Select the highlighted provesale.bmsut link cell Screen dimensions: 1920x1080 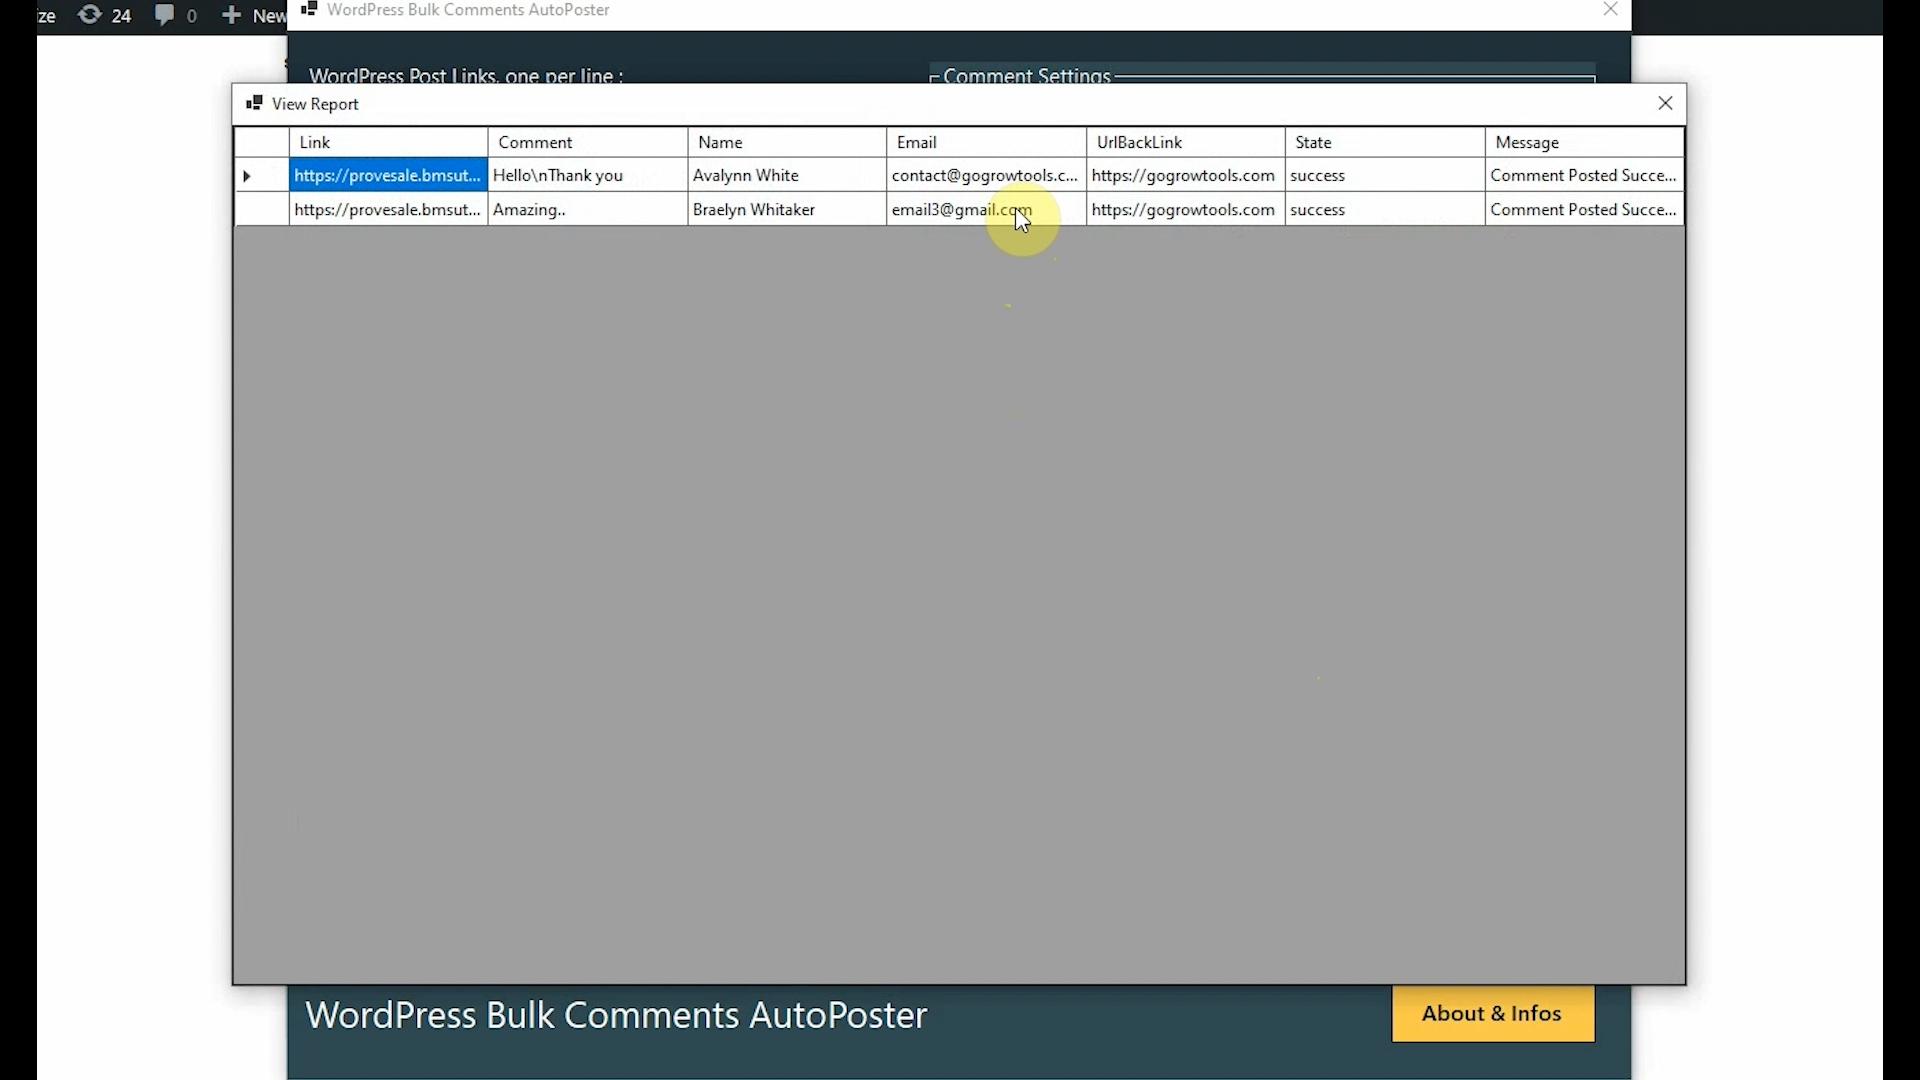386,175
